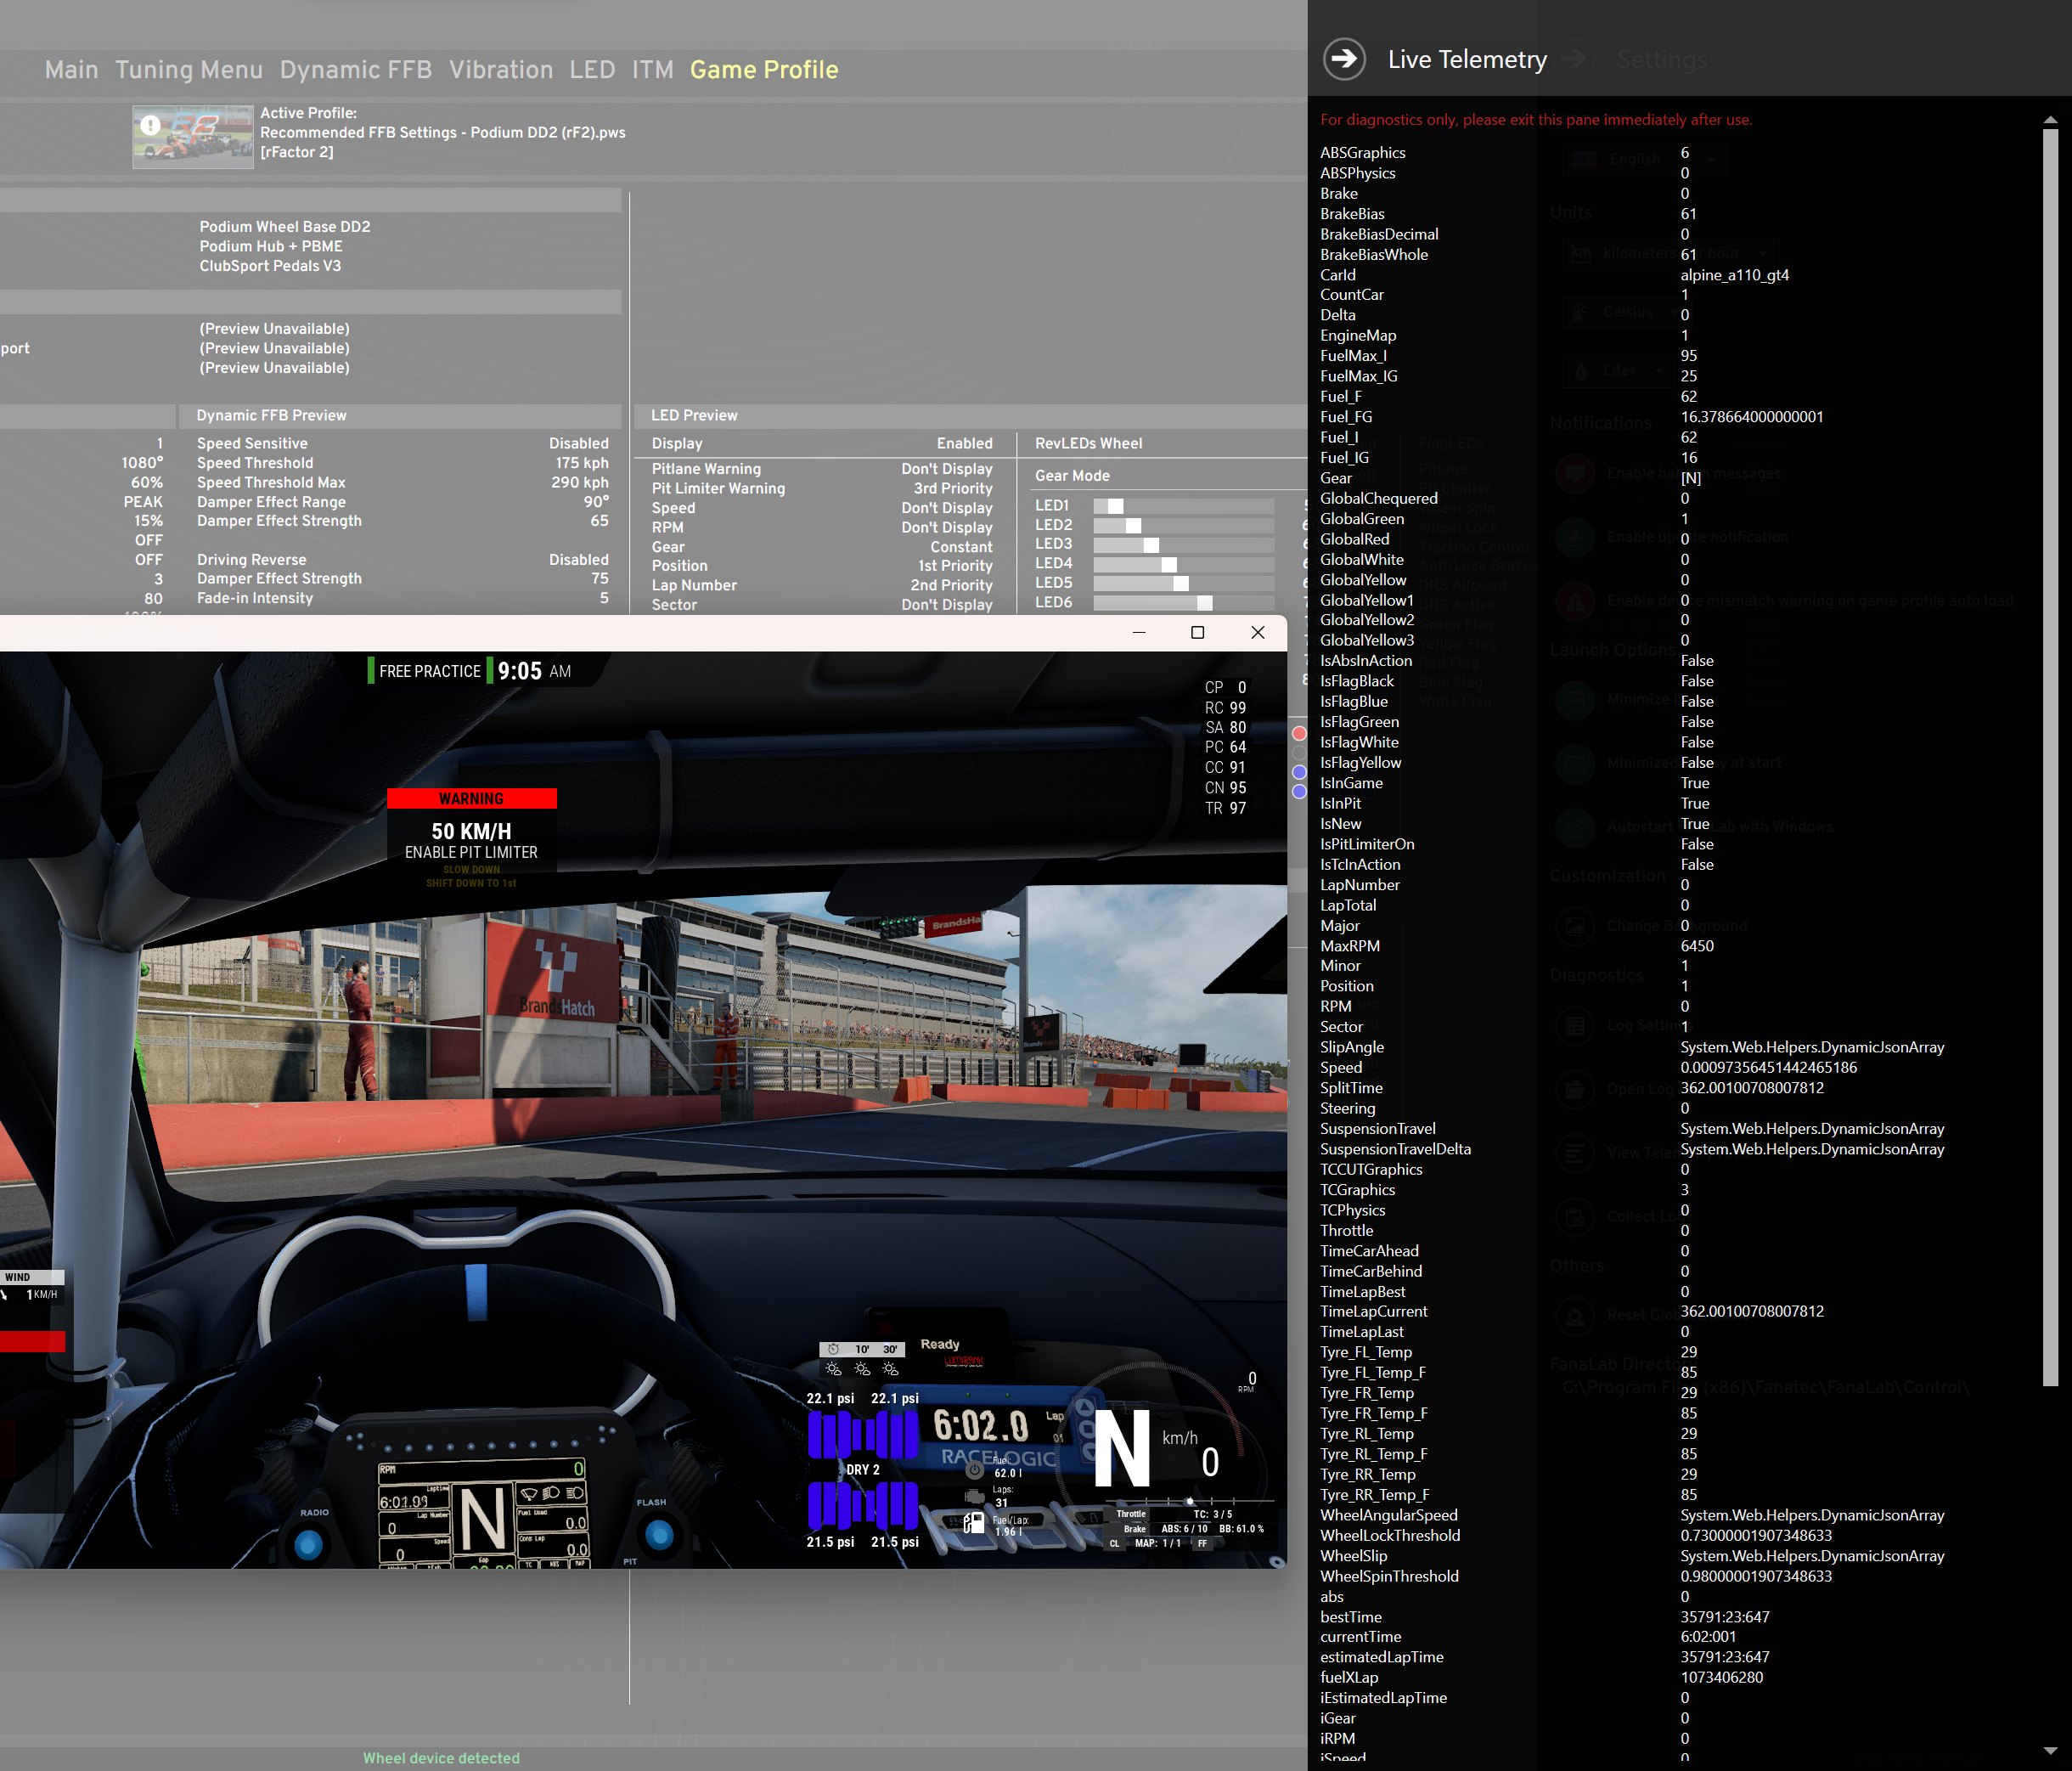Click the ignition power icon beside Fuel
2072x1771 pixels.
pos(974,1470)
